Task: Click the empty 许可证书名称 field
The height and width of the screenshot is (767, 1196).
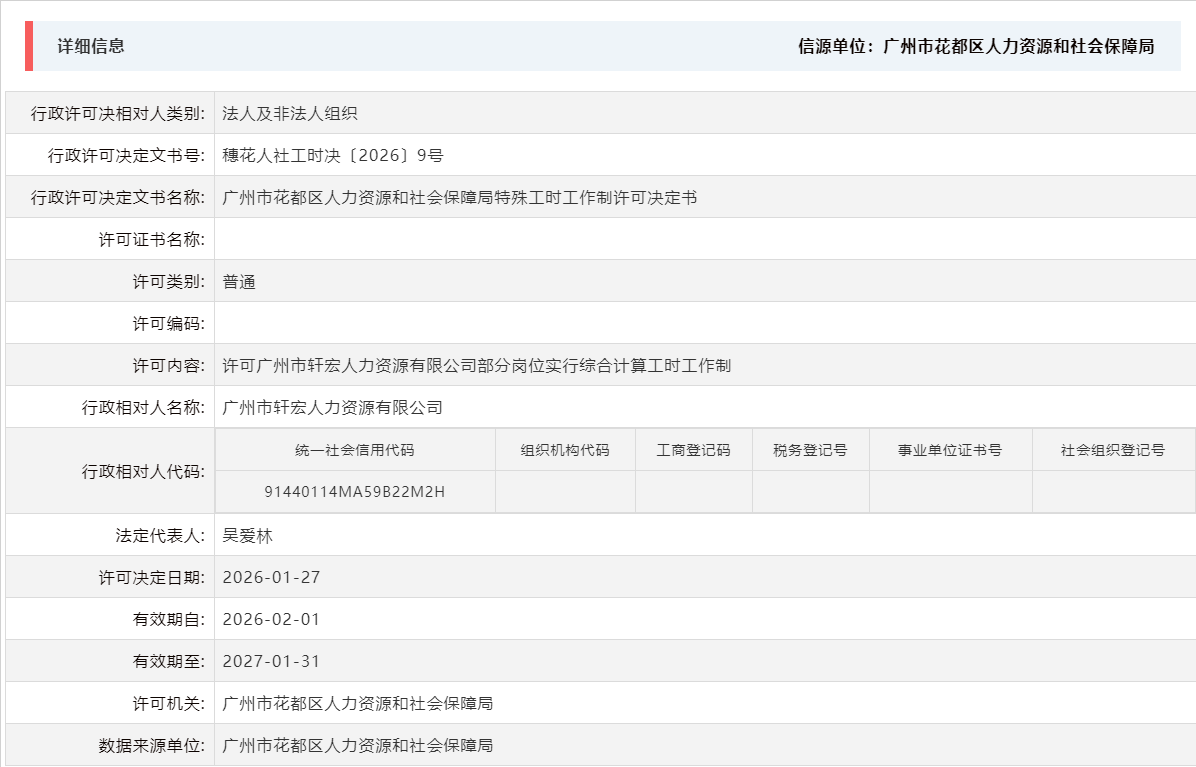Action: point(400,238)
